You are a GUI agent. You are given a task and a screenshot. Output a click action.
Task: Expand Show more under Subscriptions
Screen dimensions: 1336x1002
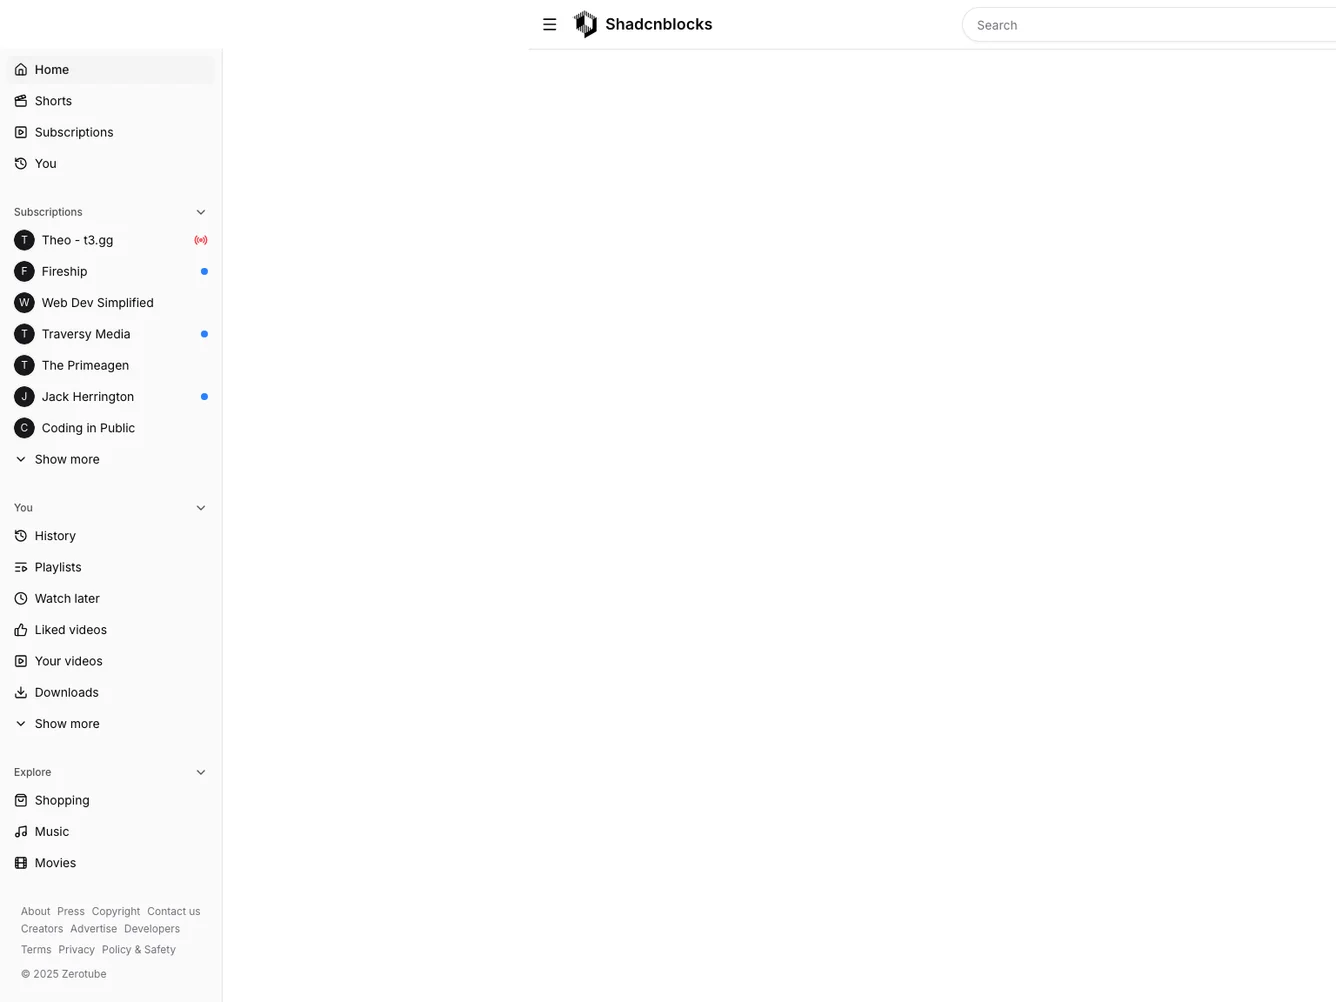pyautogui.click(x=66, y=460)
